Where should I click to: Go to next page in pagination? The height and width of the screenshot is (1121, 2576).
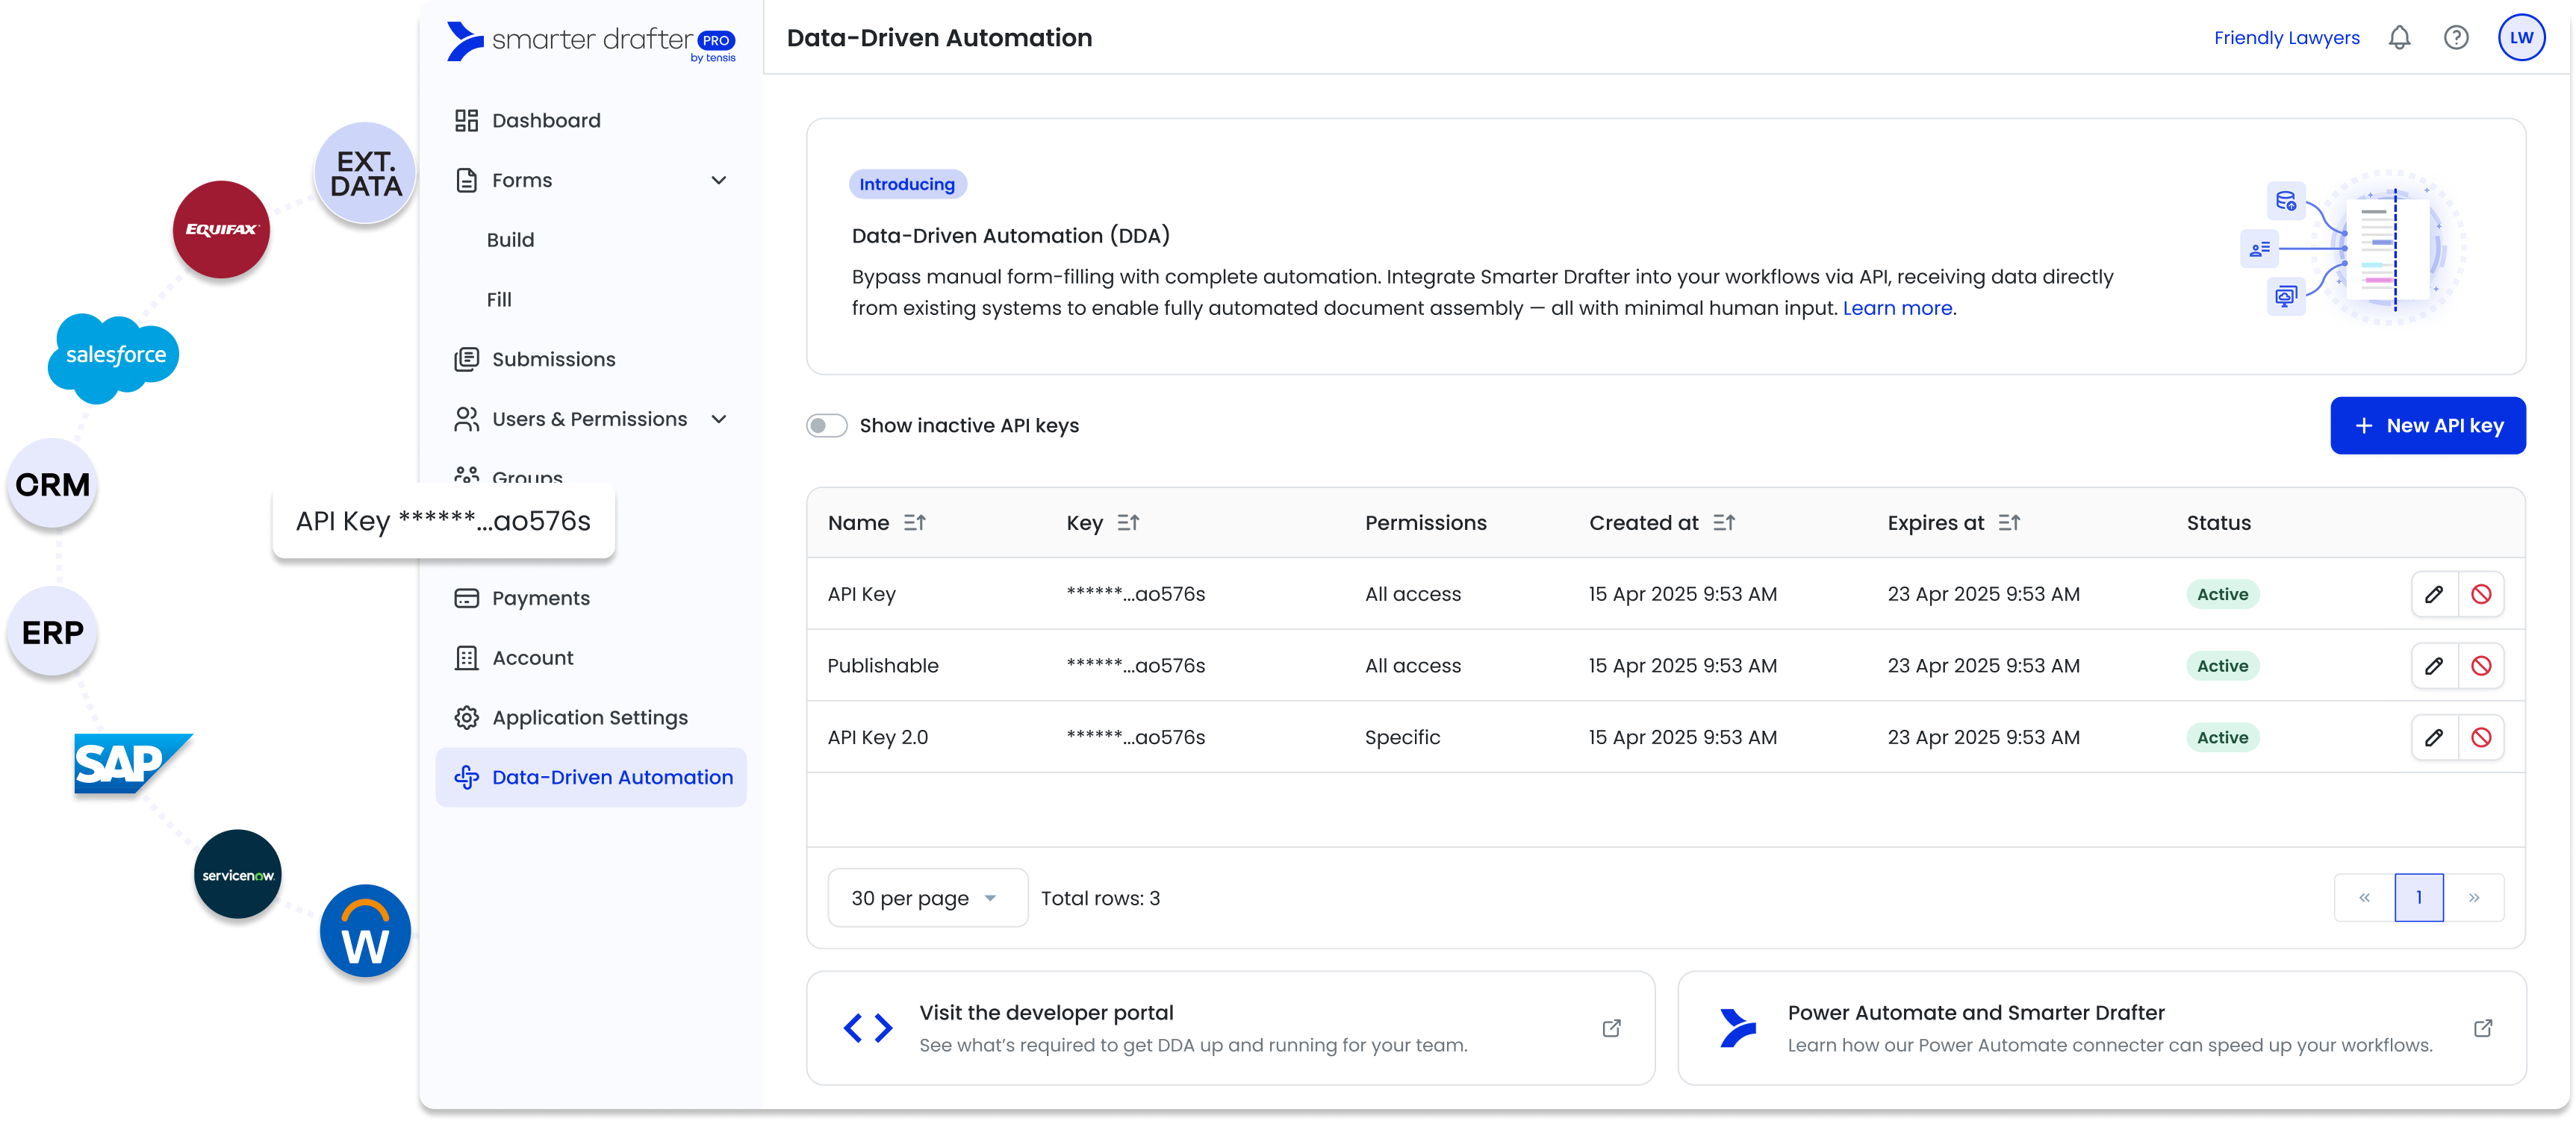point(2473,898)
